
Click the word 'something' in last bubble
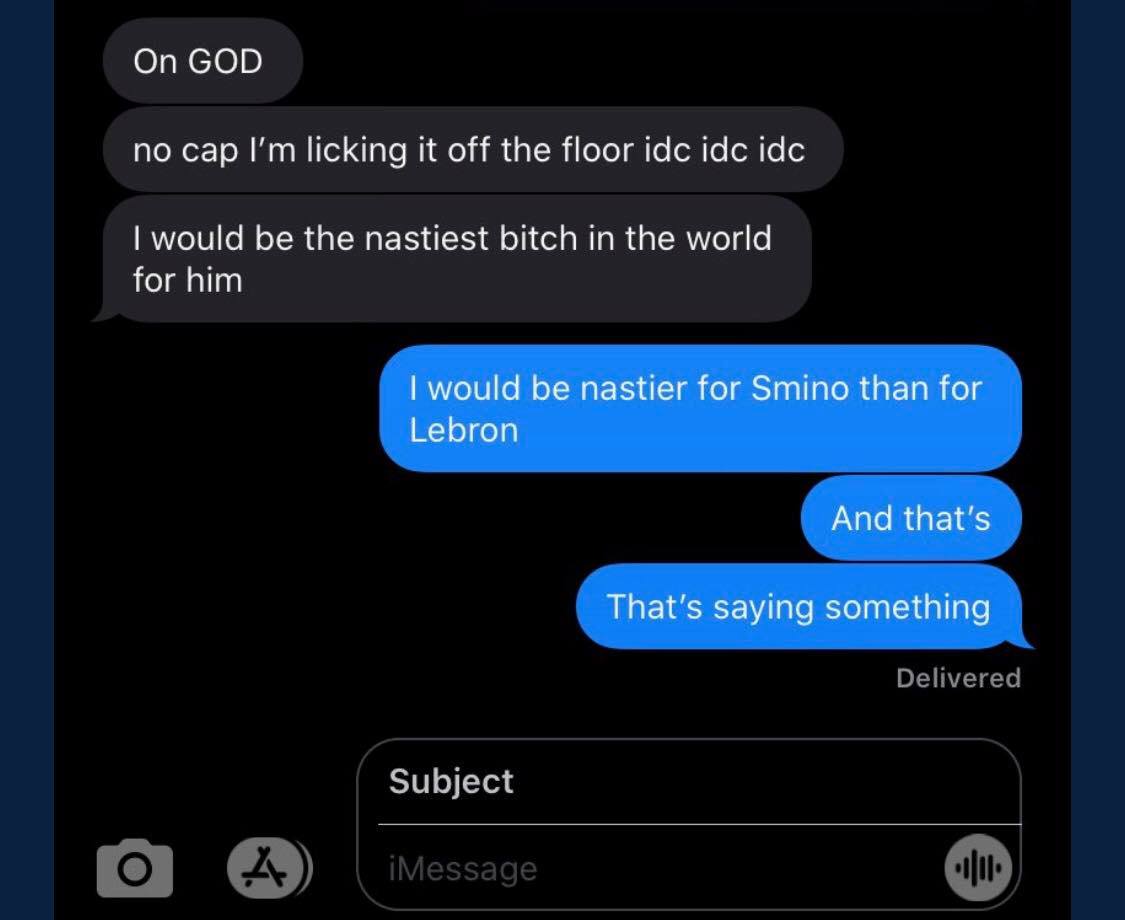pos(908,607)
